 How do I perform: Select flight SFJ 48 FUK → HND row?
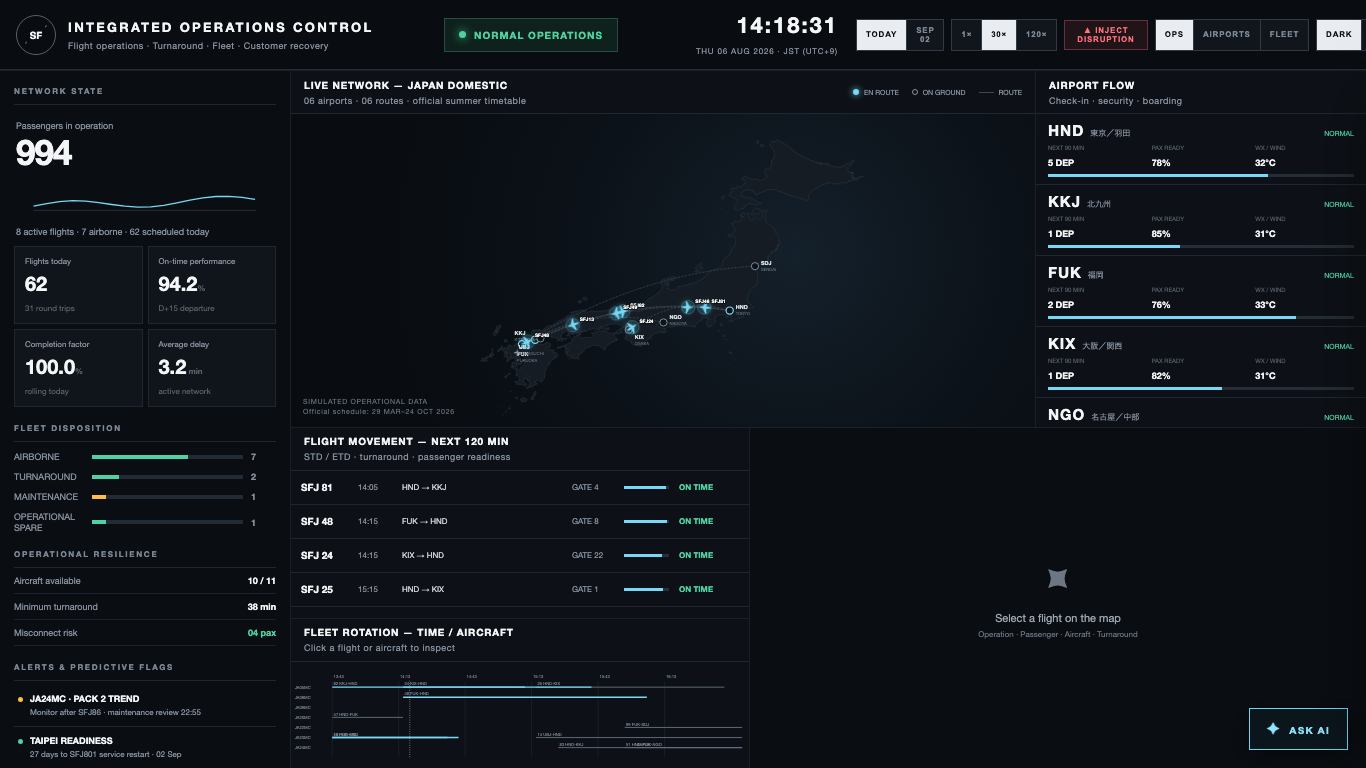[520, 522]
